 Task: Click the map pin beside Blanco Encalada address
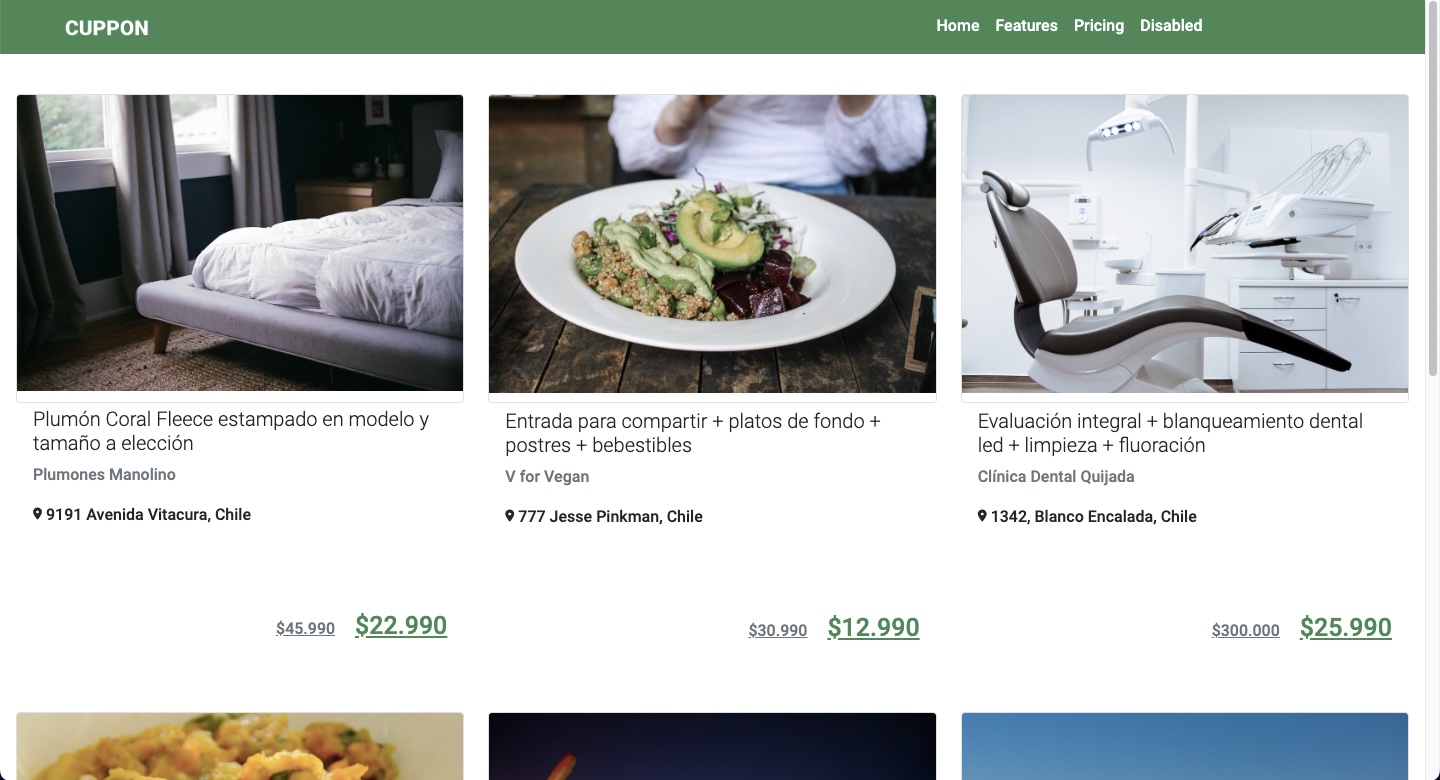point(982,516)
